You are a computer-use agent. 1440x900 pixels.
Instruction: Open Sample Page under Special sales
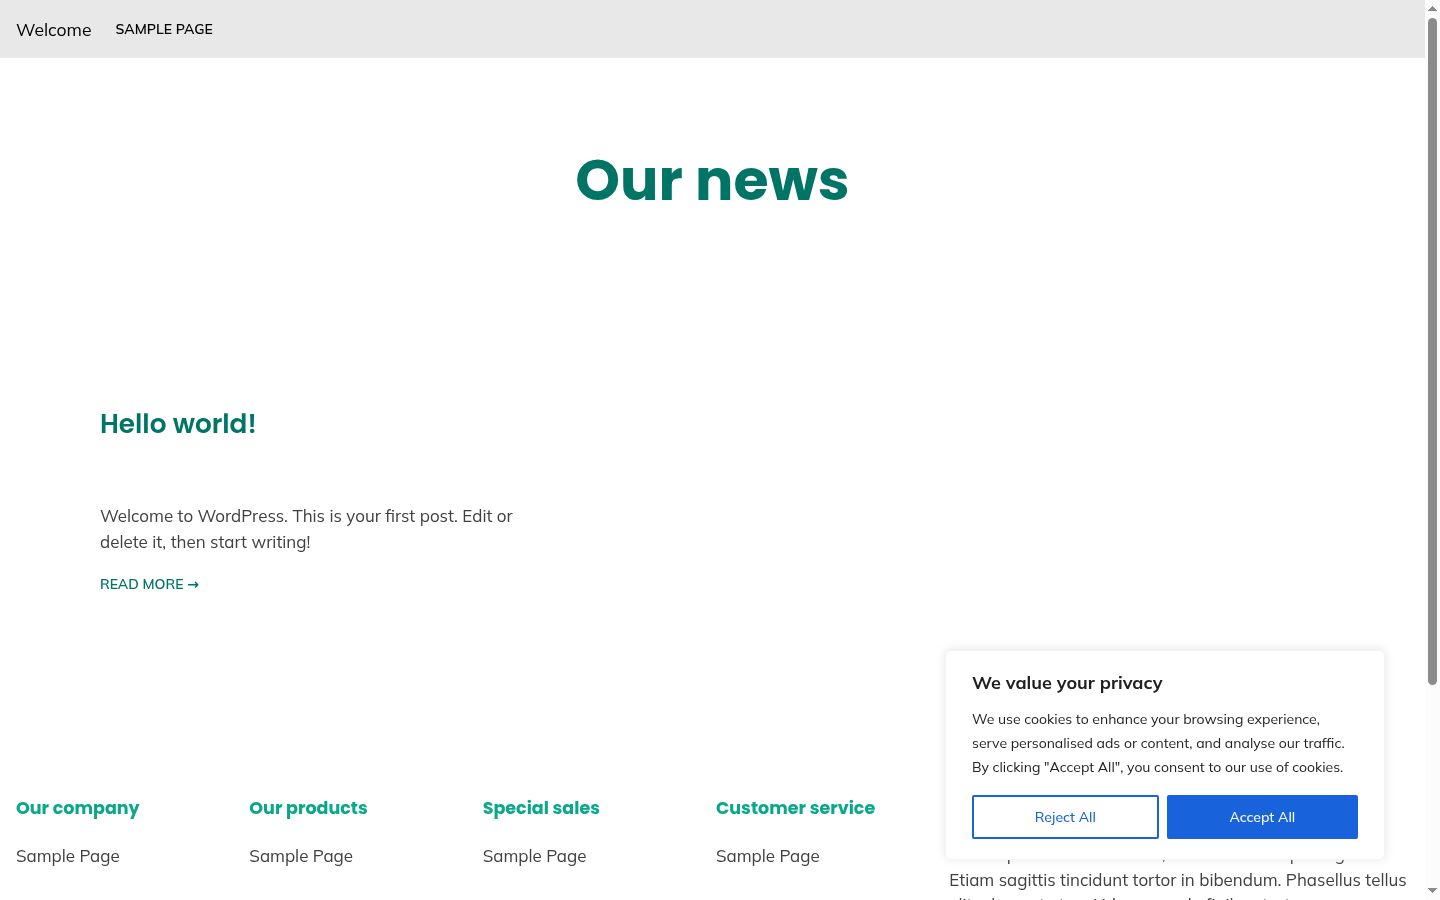coord(534,856)
